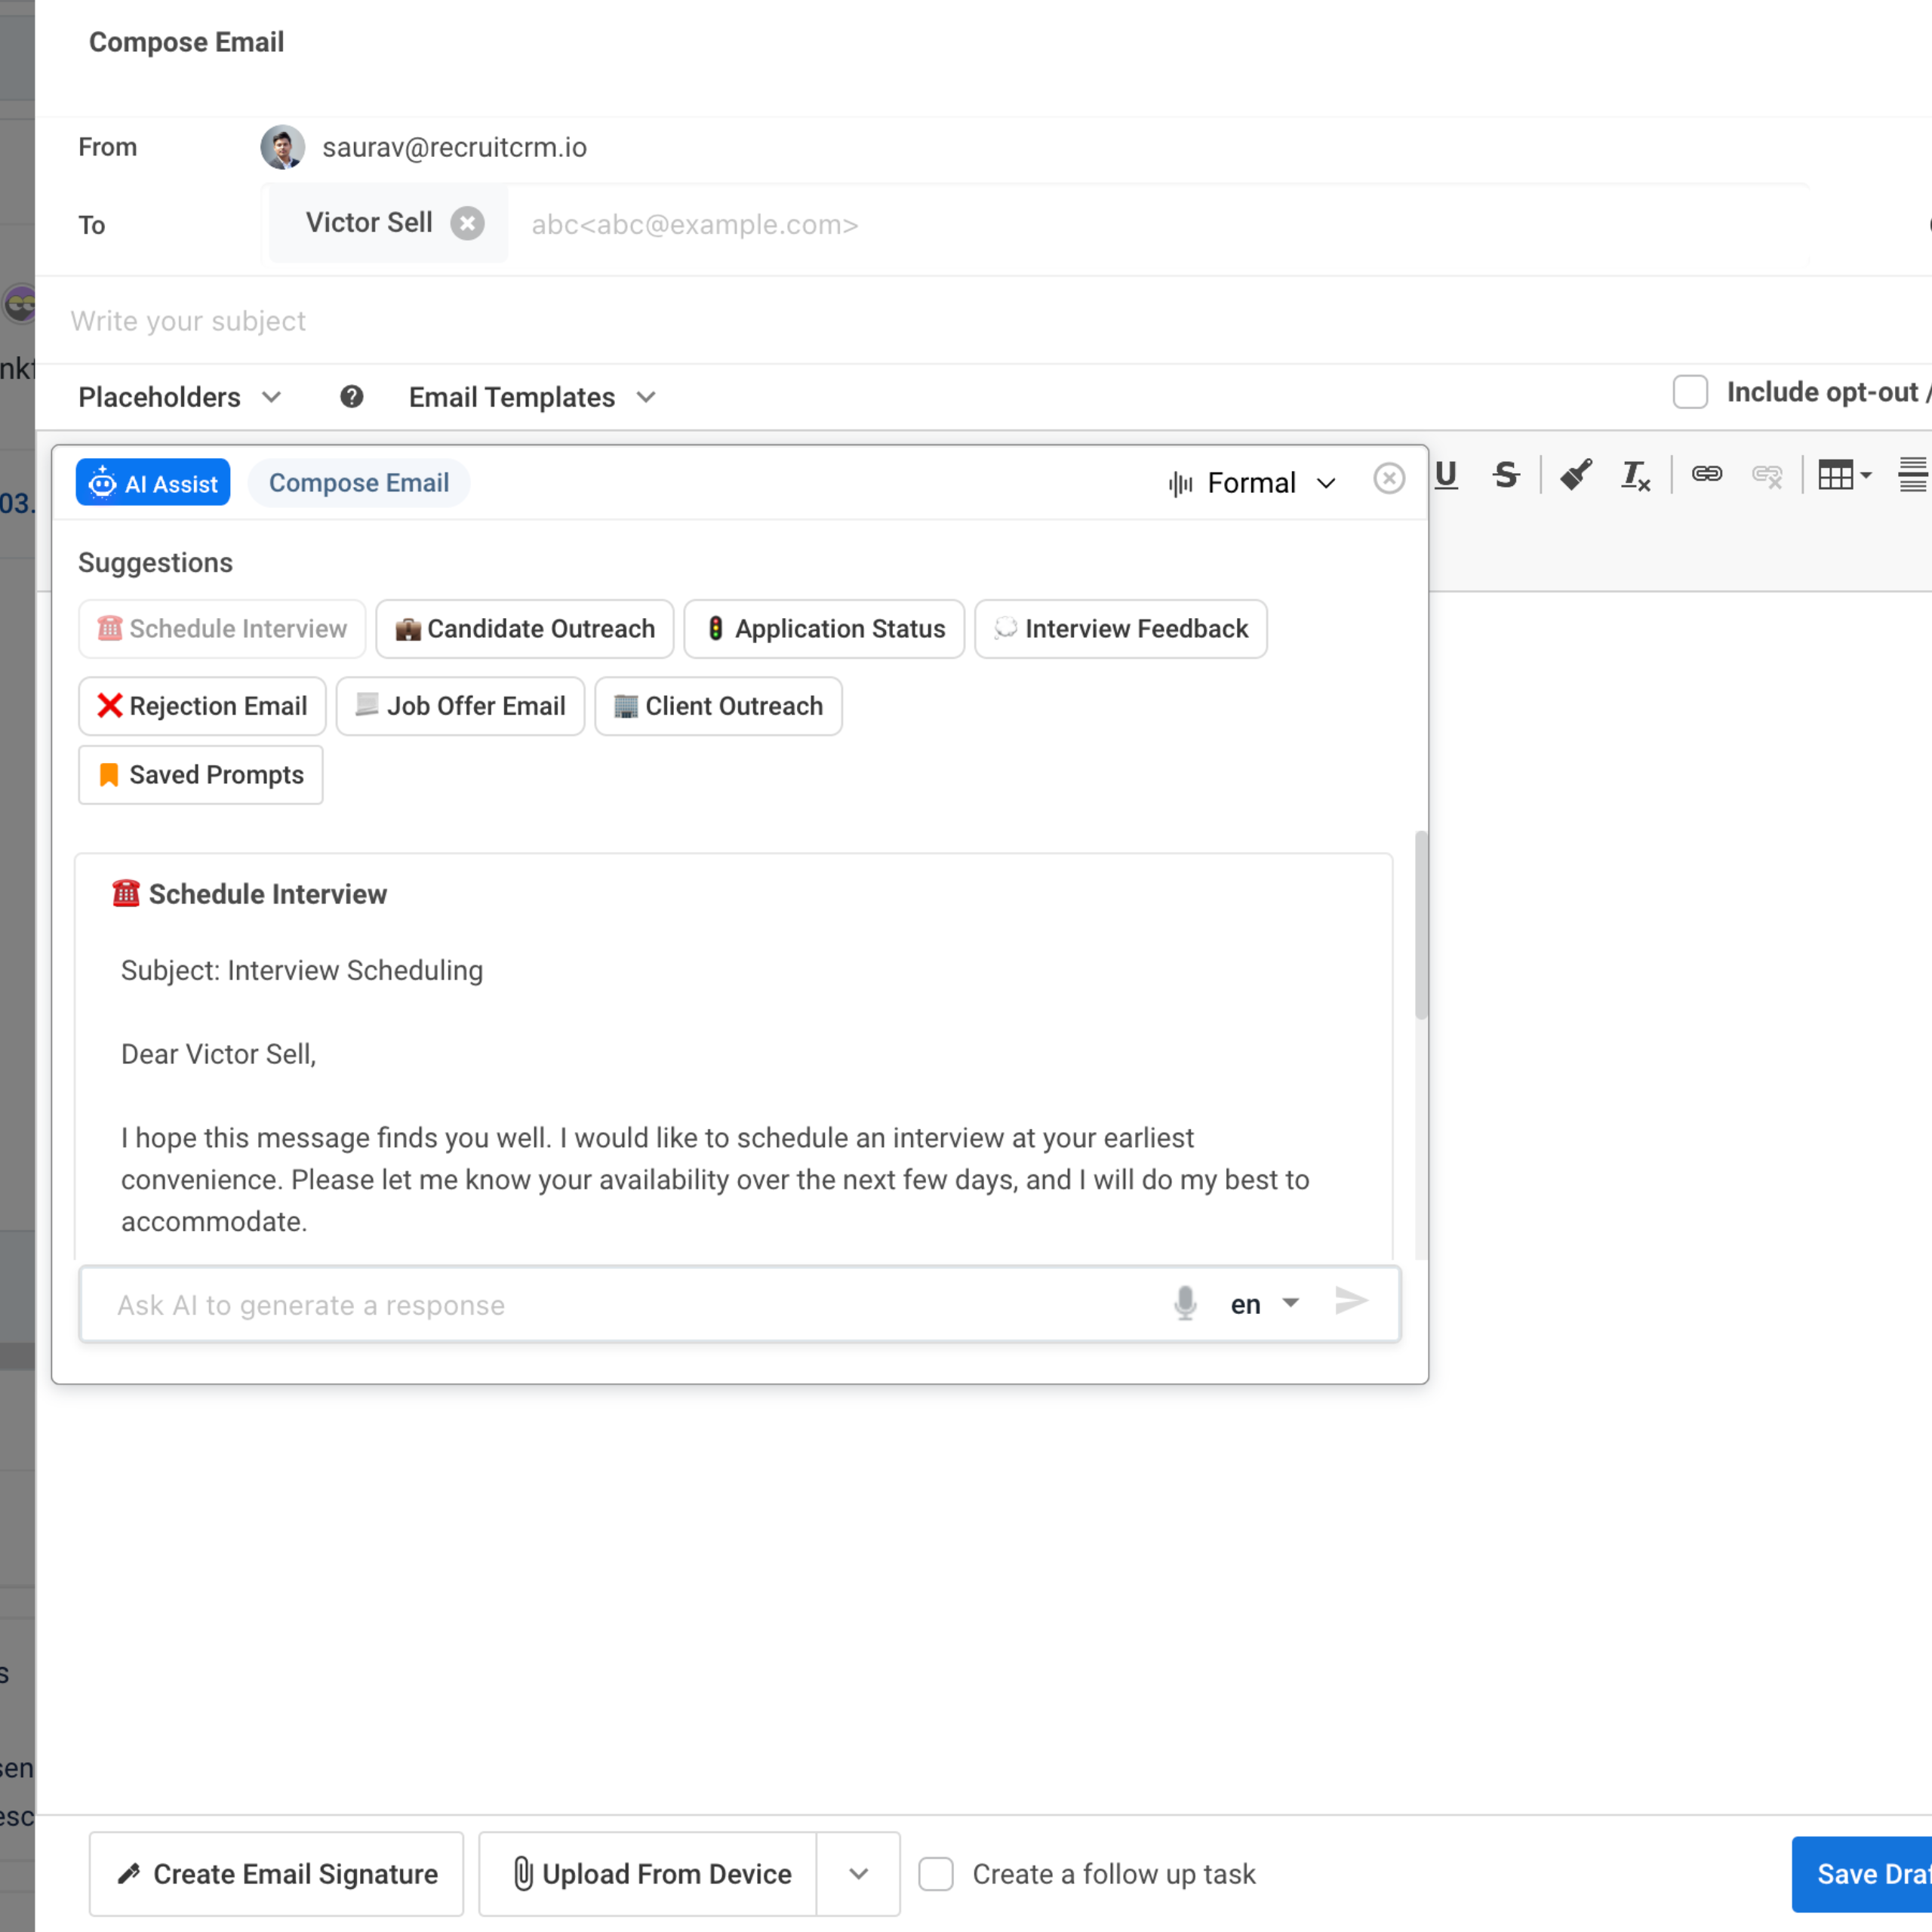The height and width of the screenshot is (1932, 1932).
Task: Click the AI Assist button
Action: pyautogui.click(x=153, y=483)
